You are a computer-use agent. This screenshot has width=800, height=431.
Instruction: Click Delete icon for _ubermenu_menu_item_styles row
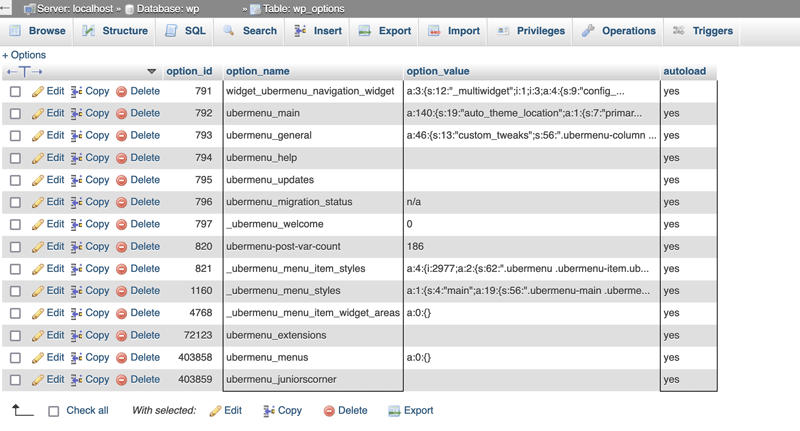click(x=121, y=269)
